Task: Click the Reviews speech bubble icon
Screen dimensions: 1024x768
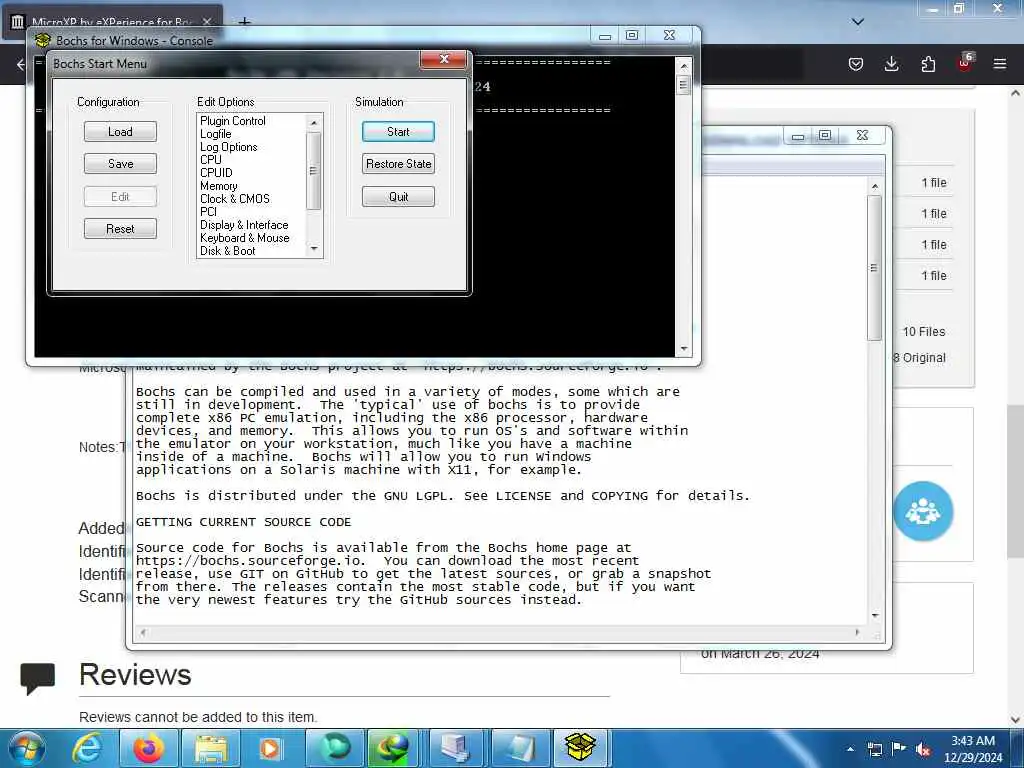Action: pyautogui.click(x=37, y=678)
